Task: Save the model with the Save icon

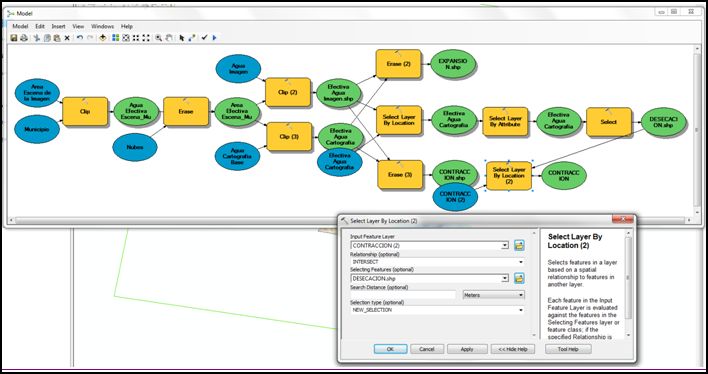Action: click(x=14, y=38)
